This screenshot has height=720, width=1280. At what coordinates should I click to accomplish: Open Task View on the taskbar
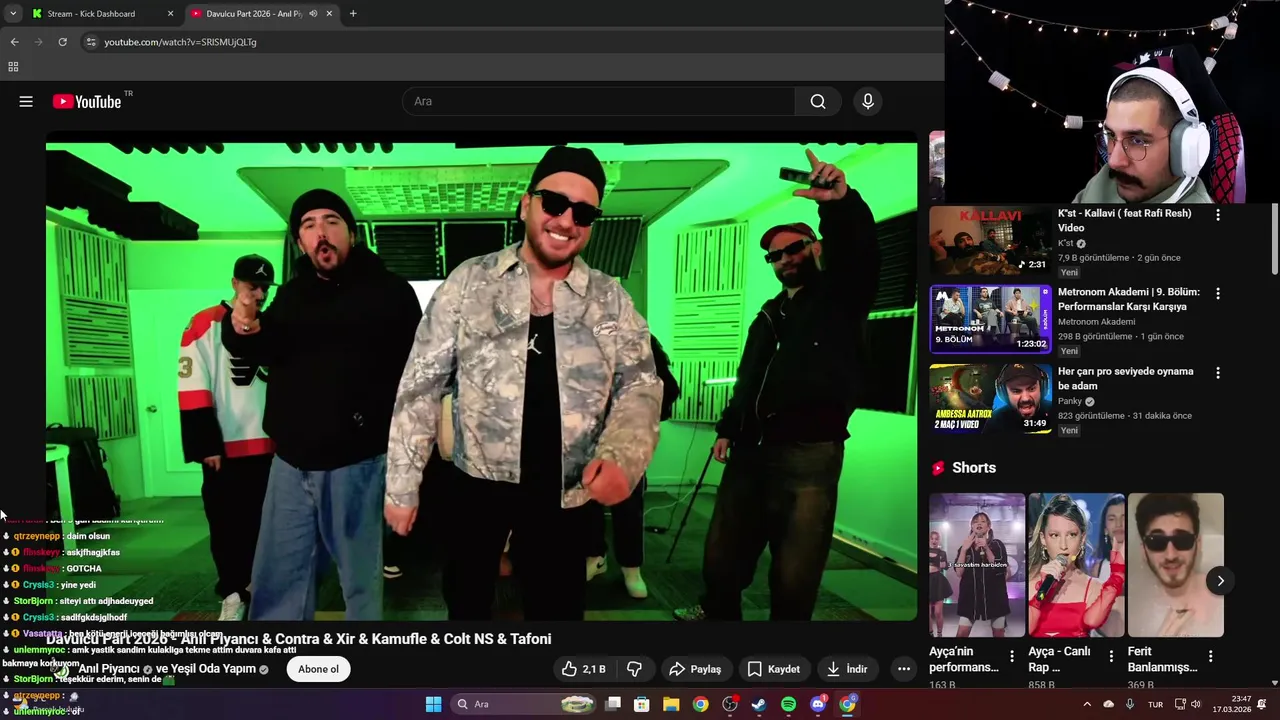[x=613, y=704]
